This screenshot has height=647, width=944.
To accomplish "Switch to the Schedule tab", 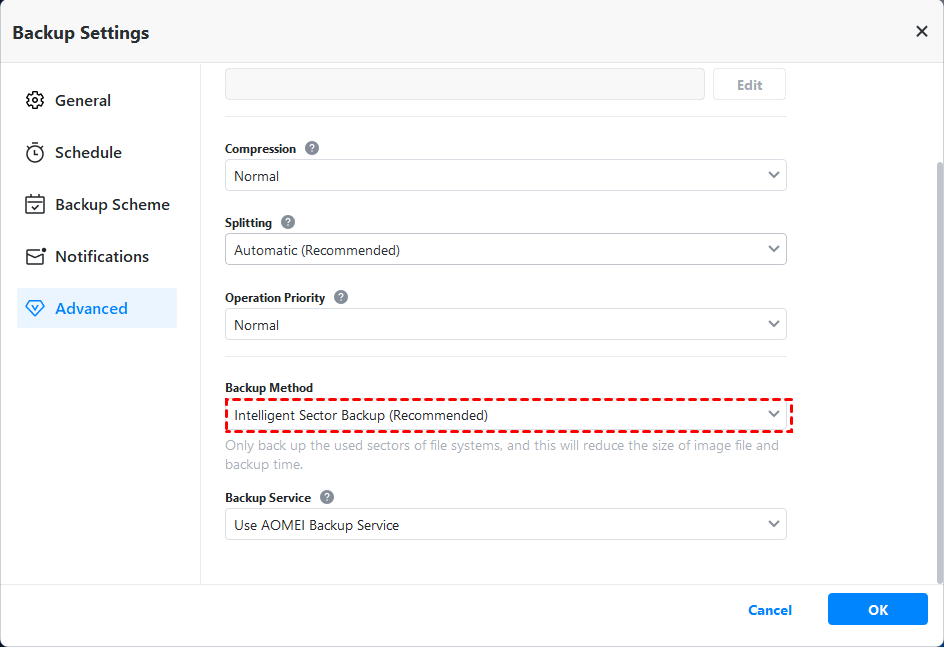I will (x=88, y=152).
